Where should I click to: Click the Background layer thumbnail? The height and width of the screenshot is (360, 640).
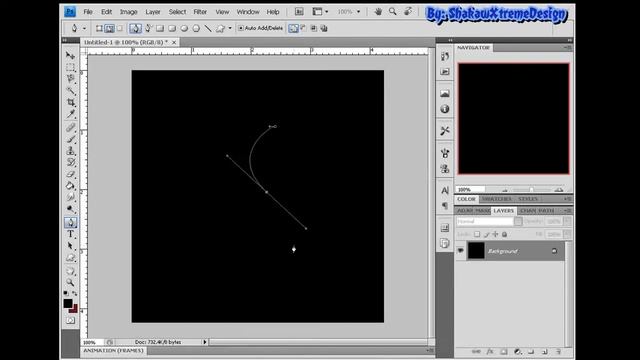pos(476,251)
